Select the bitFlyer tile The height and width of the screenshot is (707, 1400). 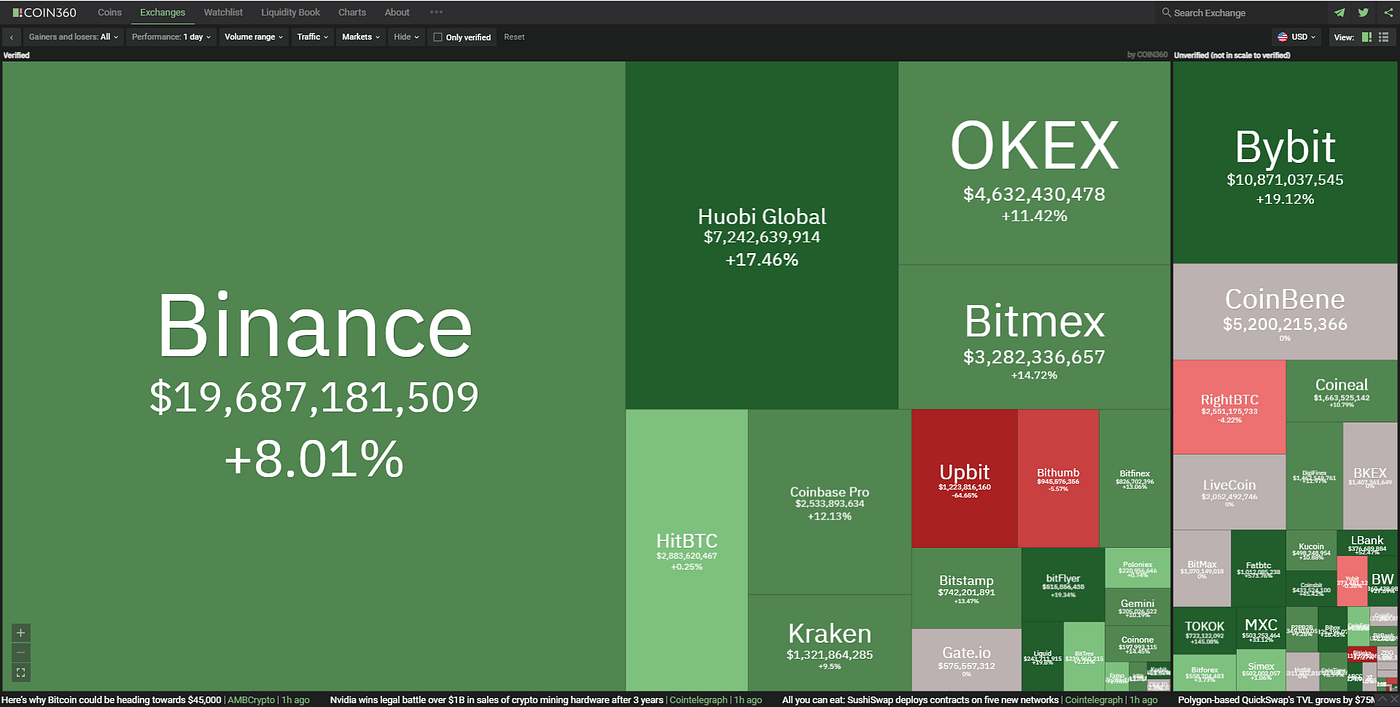coord(1063,584)
